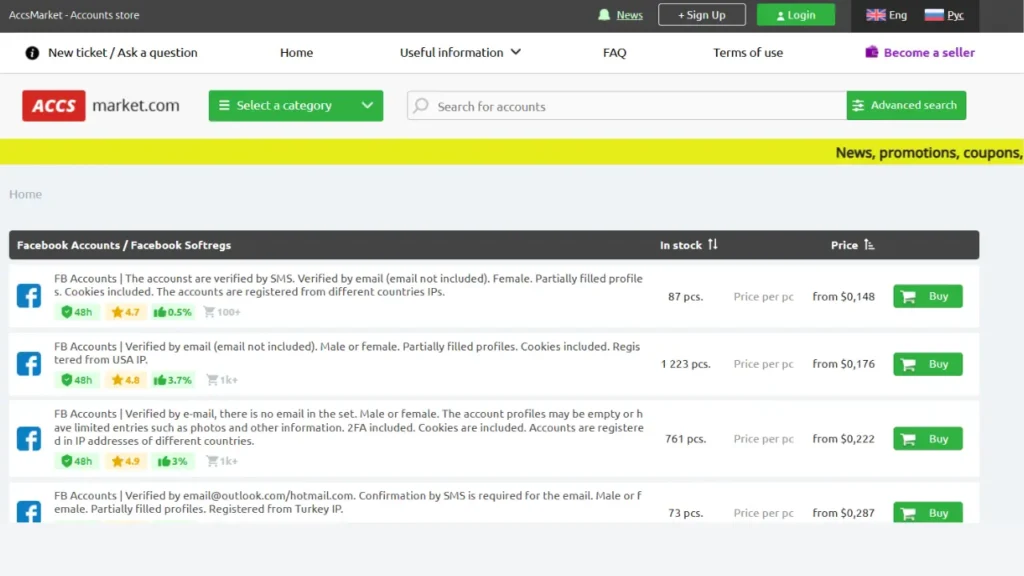Click the ACCS market.com logo
This screenshot has height=576, width=1024.
[x=101, y=106]
